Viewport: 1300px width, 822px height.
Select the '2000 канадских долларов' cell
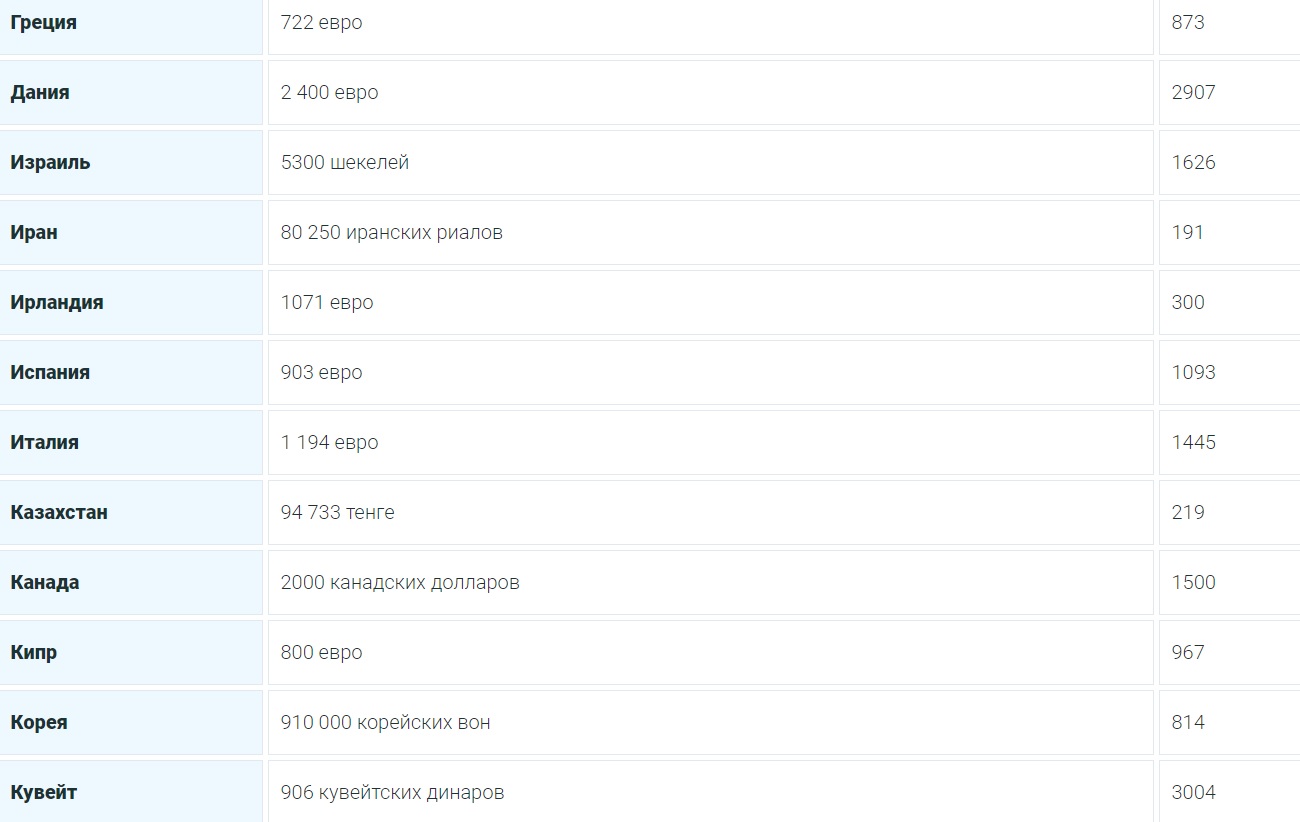coord(400,582)
